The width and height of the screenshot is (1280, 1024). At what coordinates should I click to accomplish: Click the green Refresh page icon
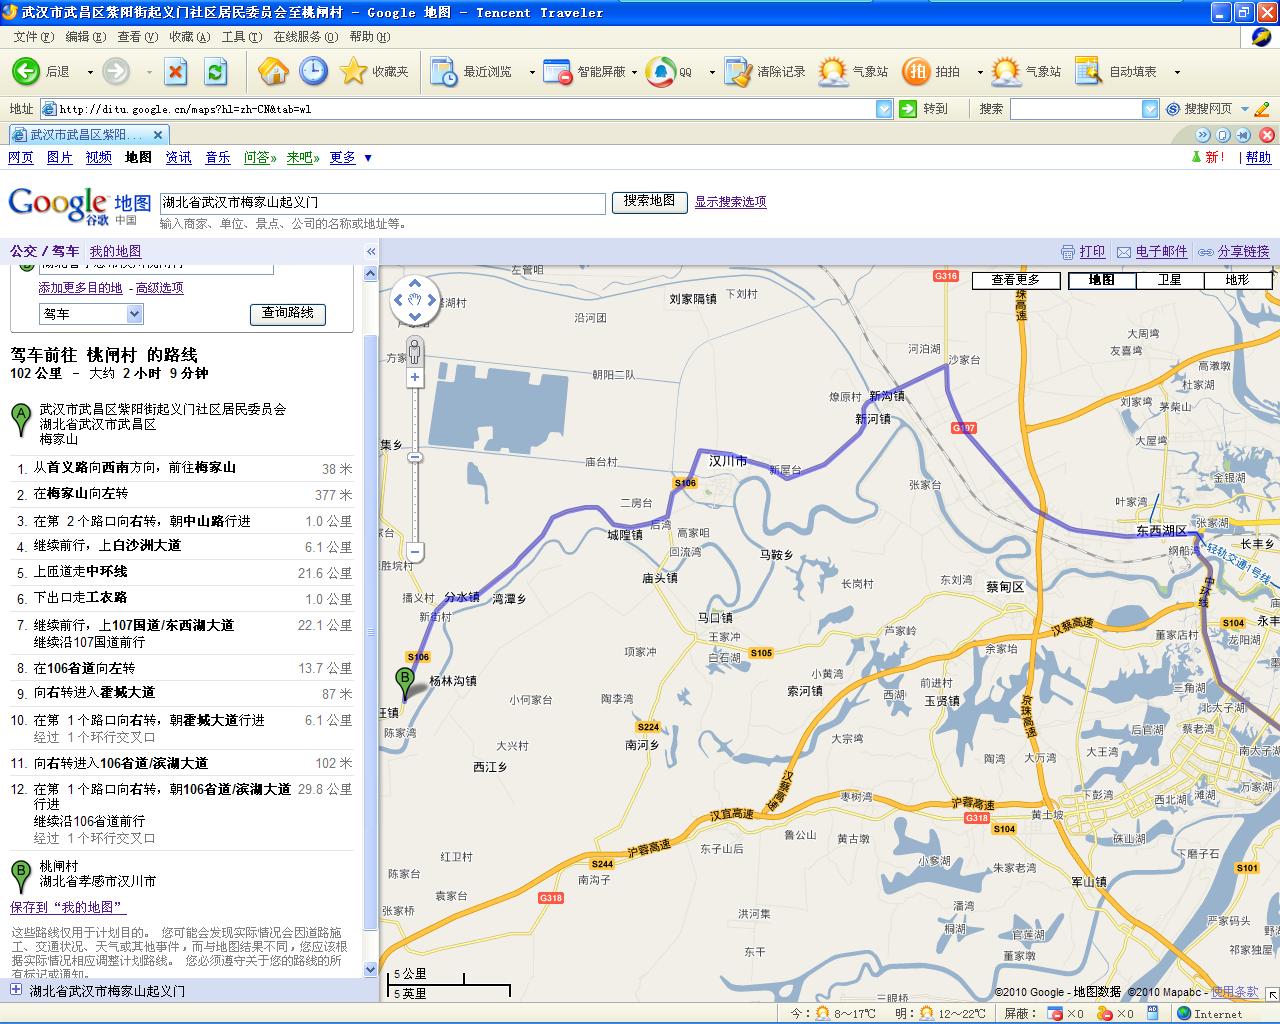tap(215, 71)
